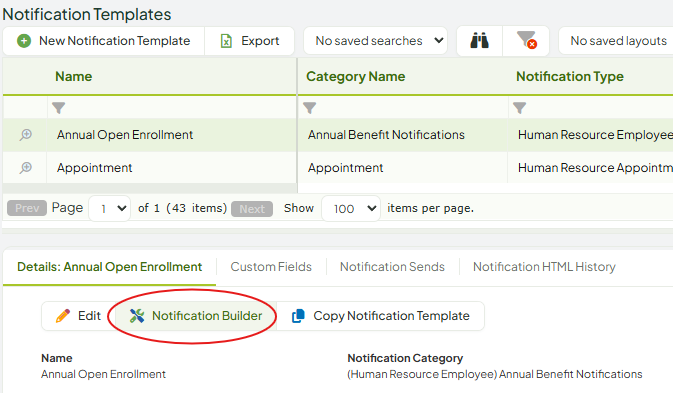Click the Human Resource Appointment type cell
Image resolution: width=673 pixels, height=393 pixels.
[591, 168]
